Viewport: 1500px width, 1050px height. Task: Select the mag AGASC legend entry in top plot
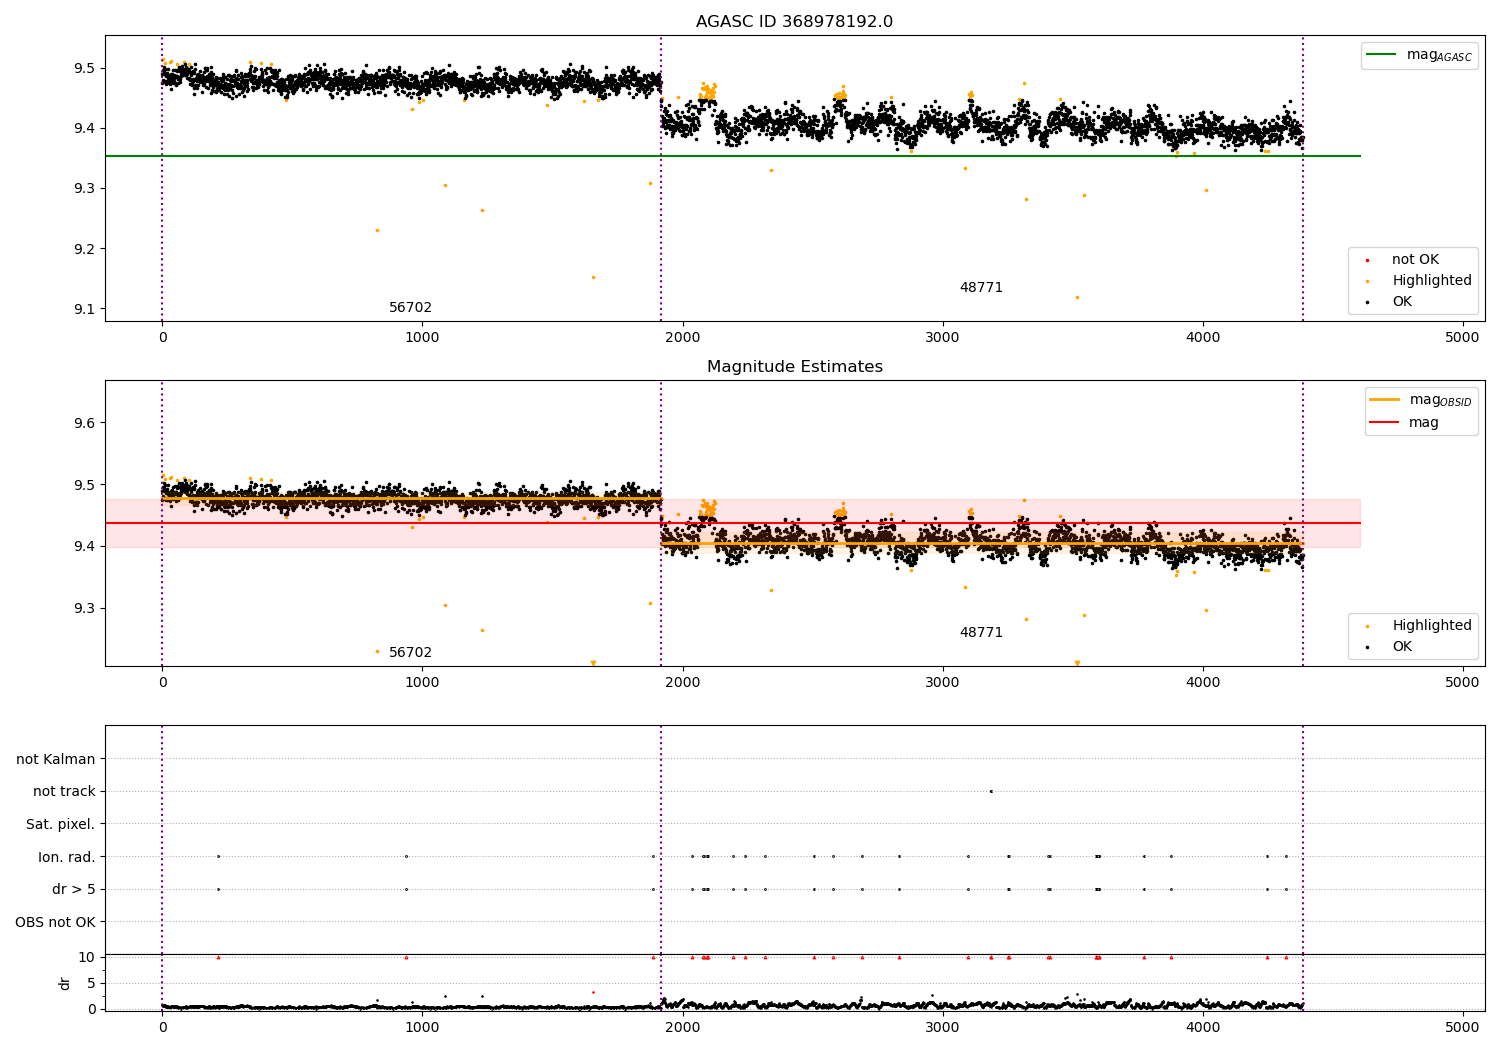point(1419,55)
